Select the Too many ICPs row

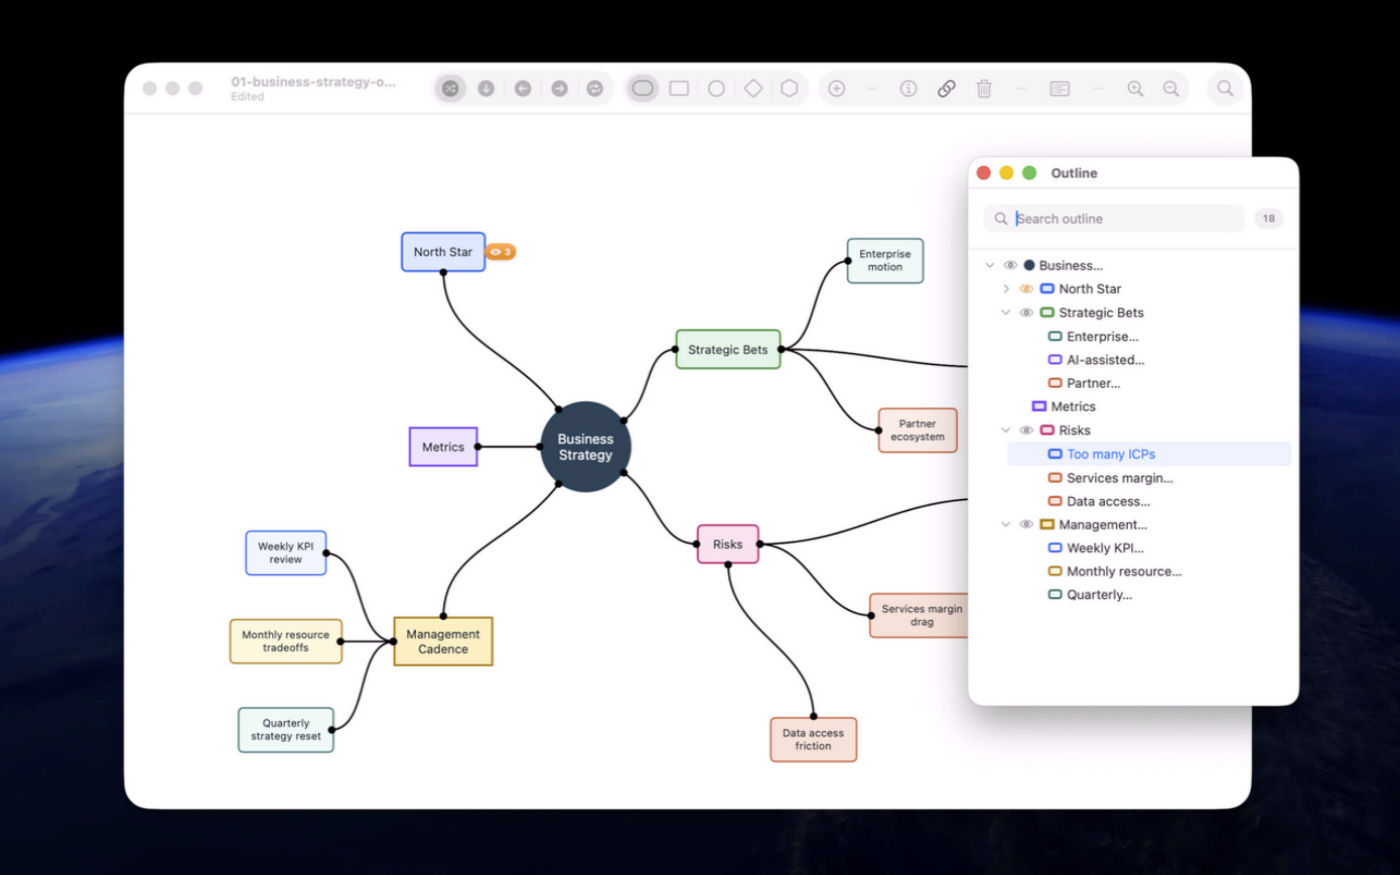point(1149,454)
